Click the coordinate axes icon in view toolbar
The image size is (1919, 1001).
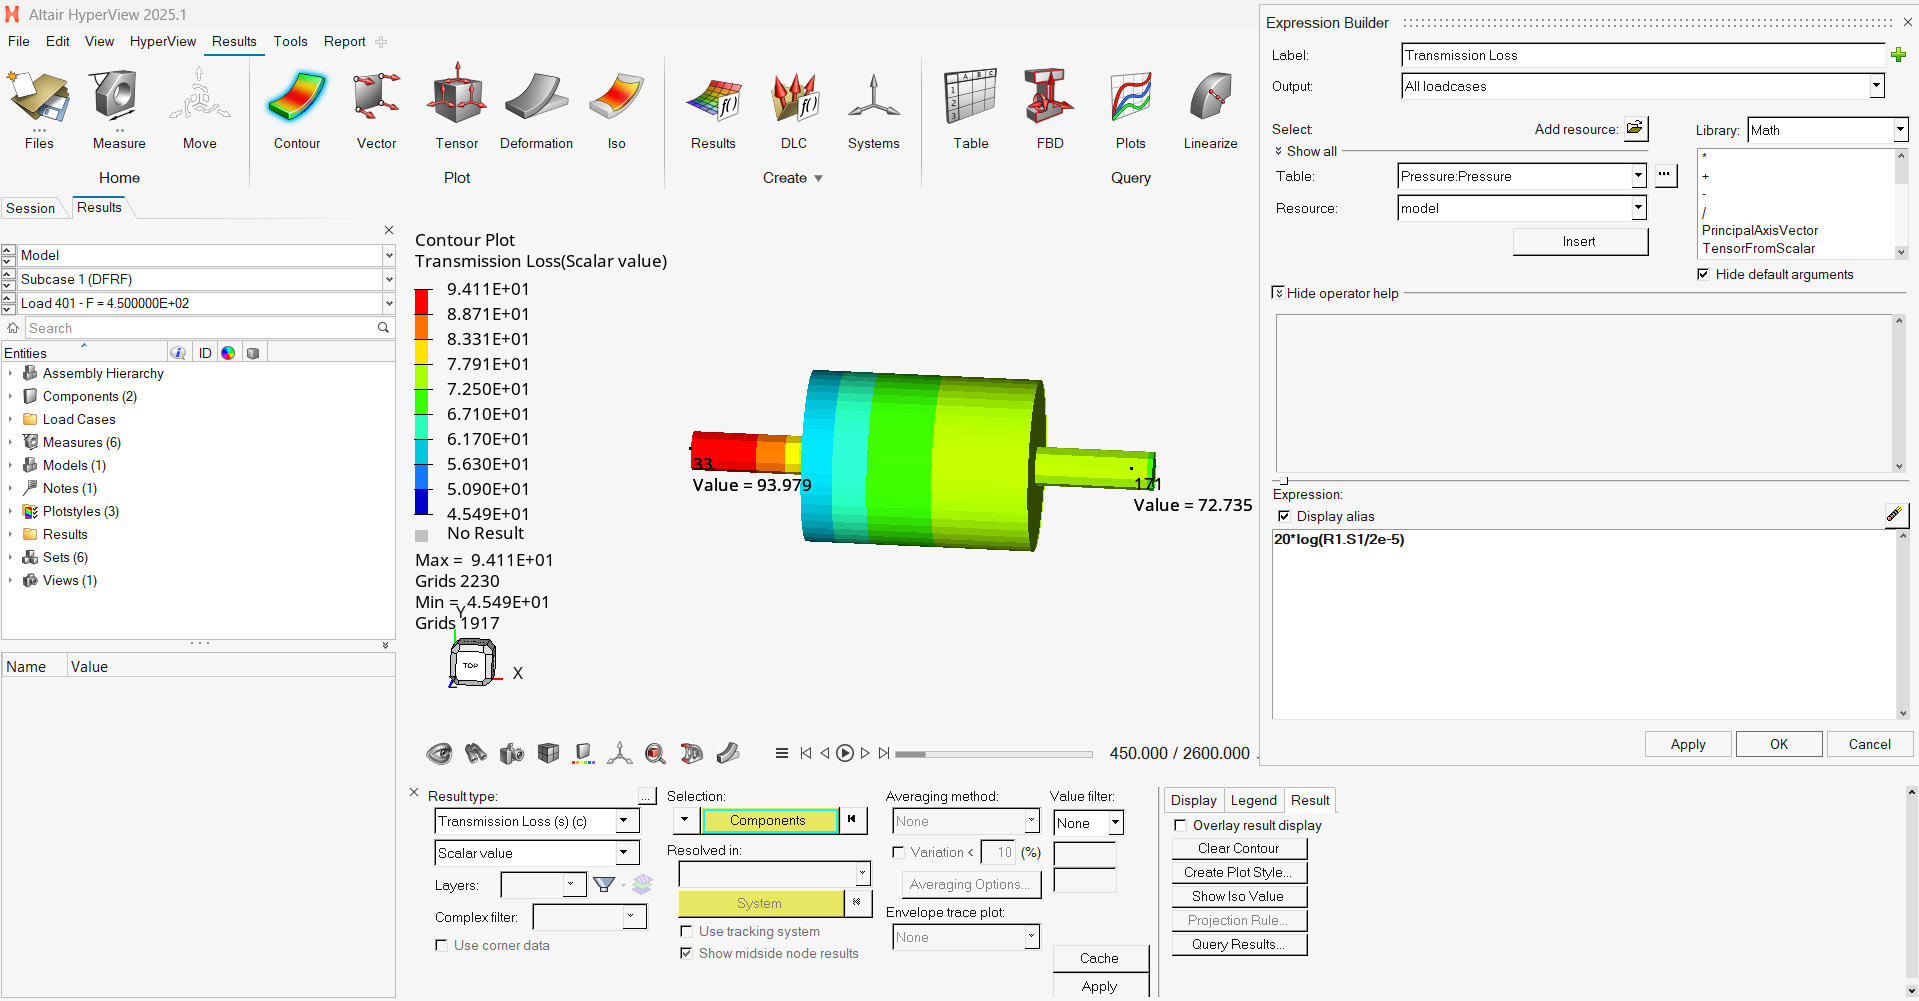620,753
